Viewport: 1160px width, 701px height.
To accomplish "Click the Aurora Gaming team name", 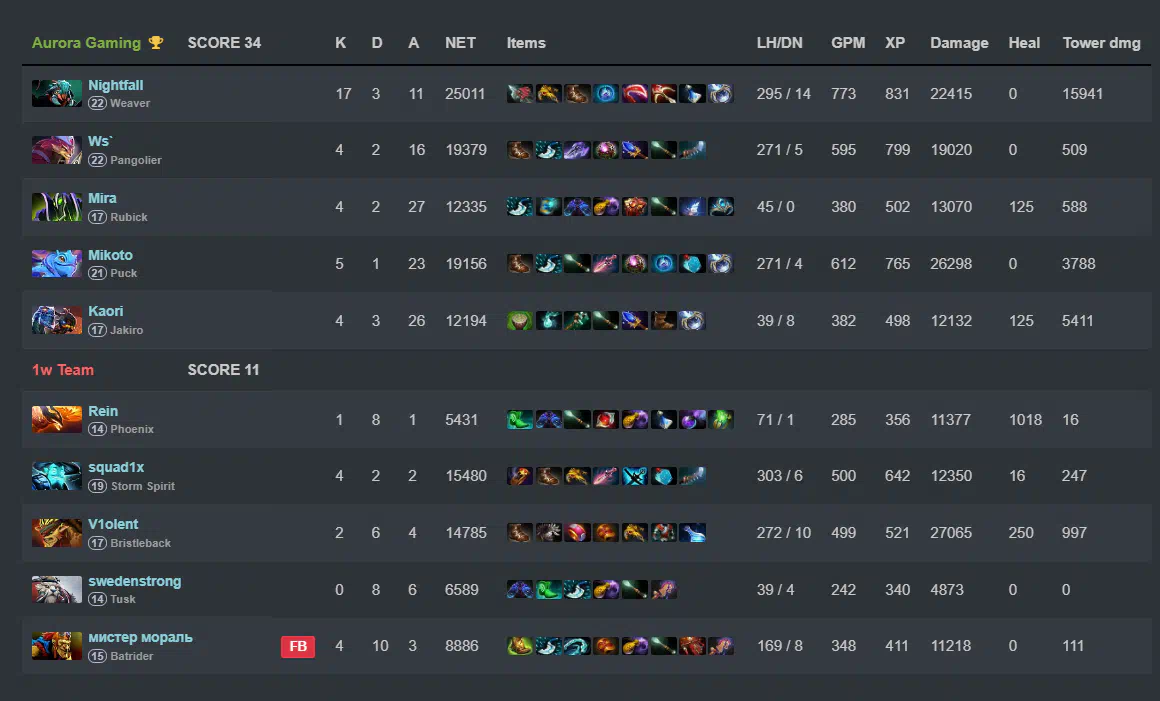I will [86, 43].
